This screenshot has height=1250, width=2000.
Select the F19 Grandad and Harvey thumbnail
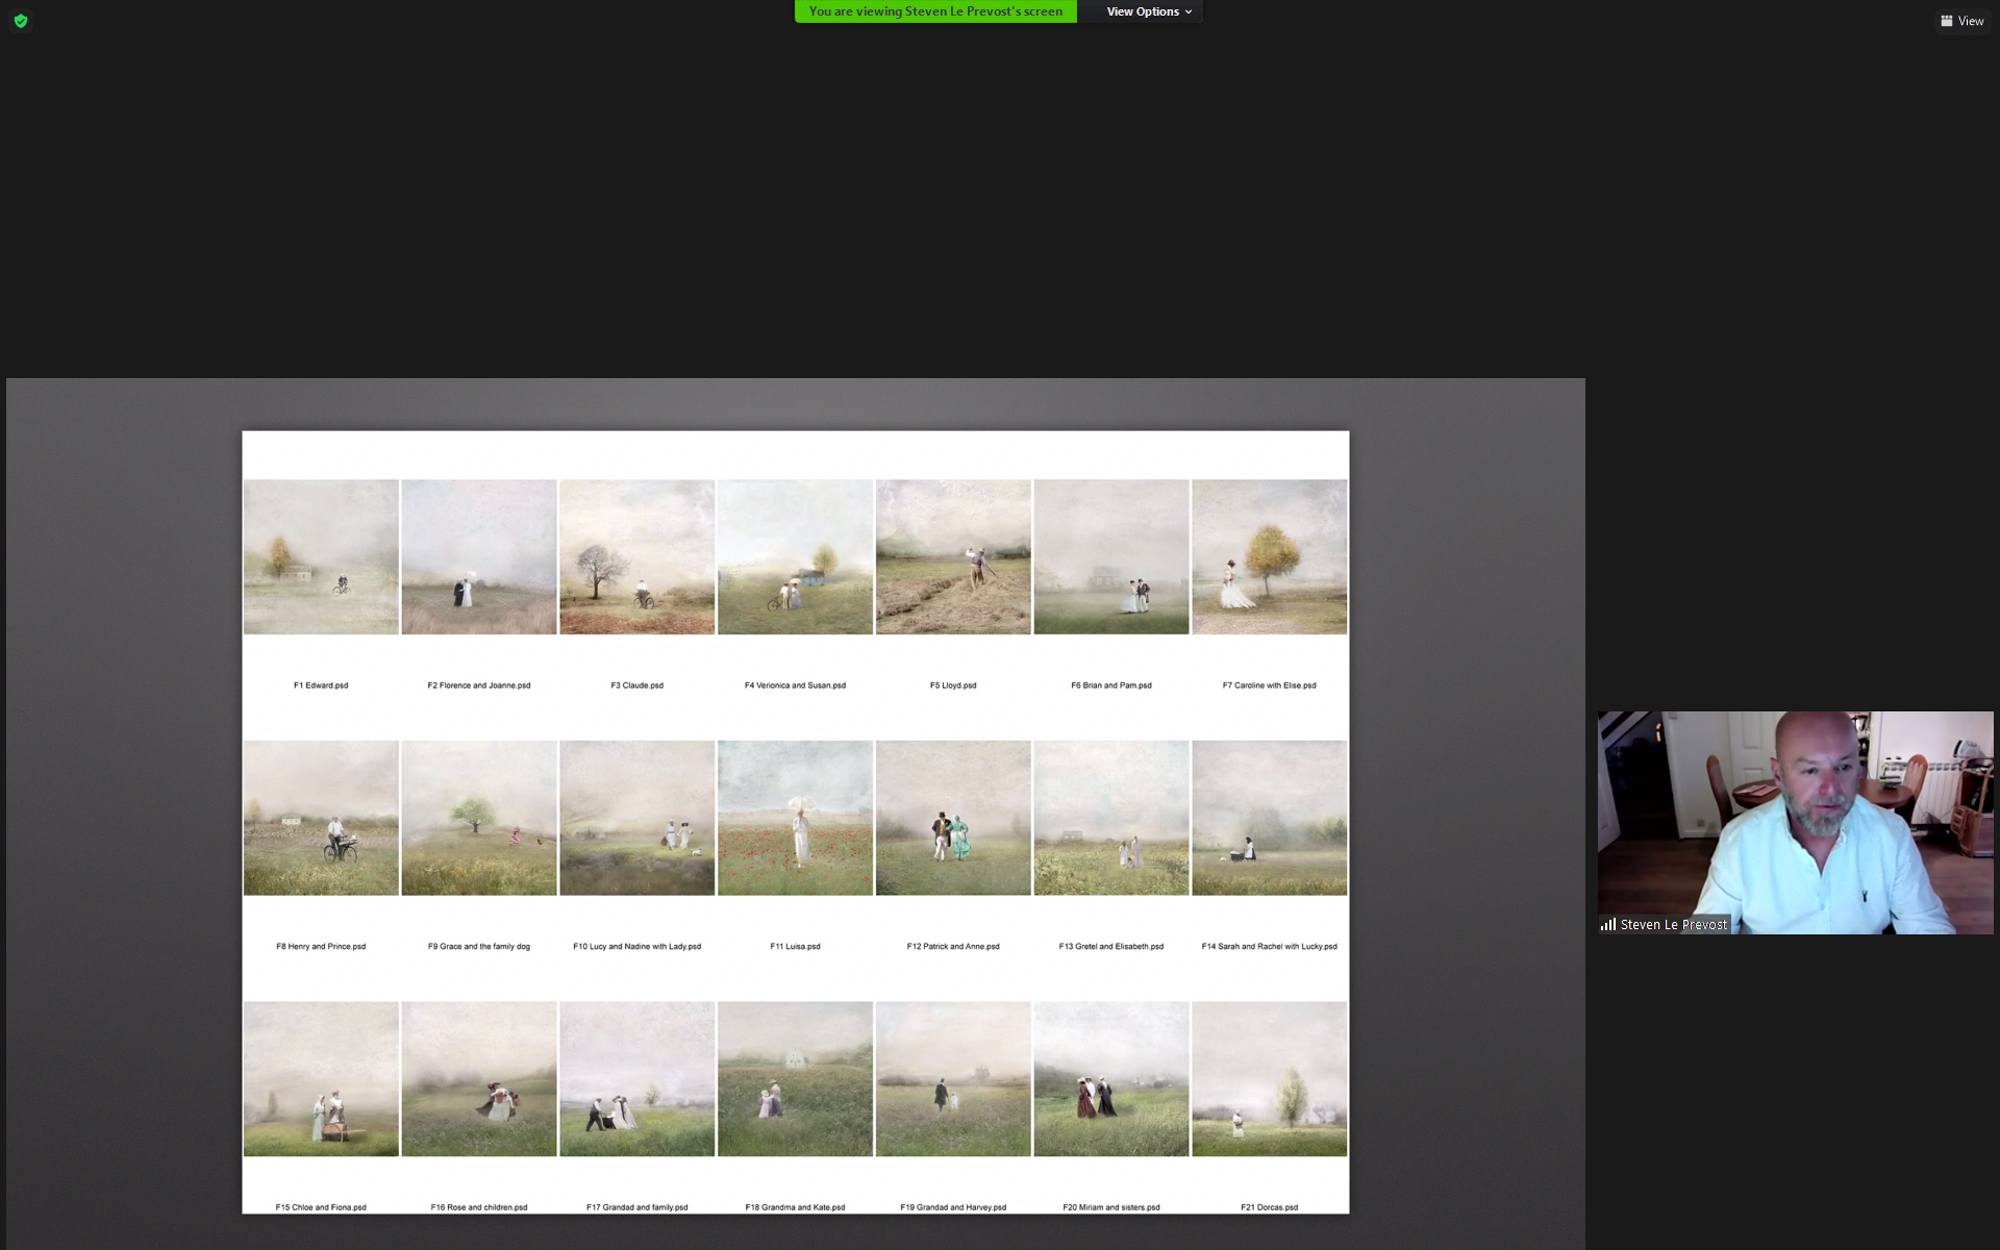click(x=953, y=1078)
